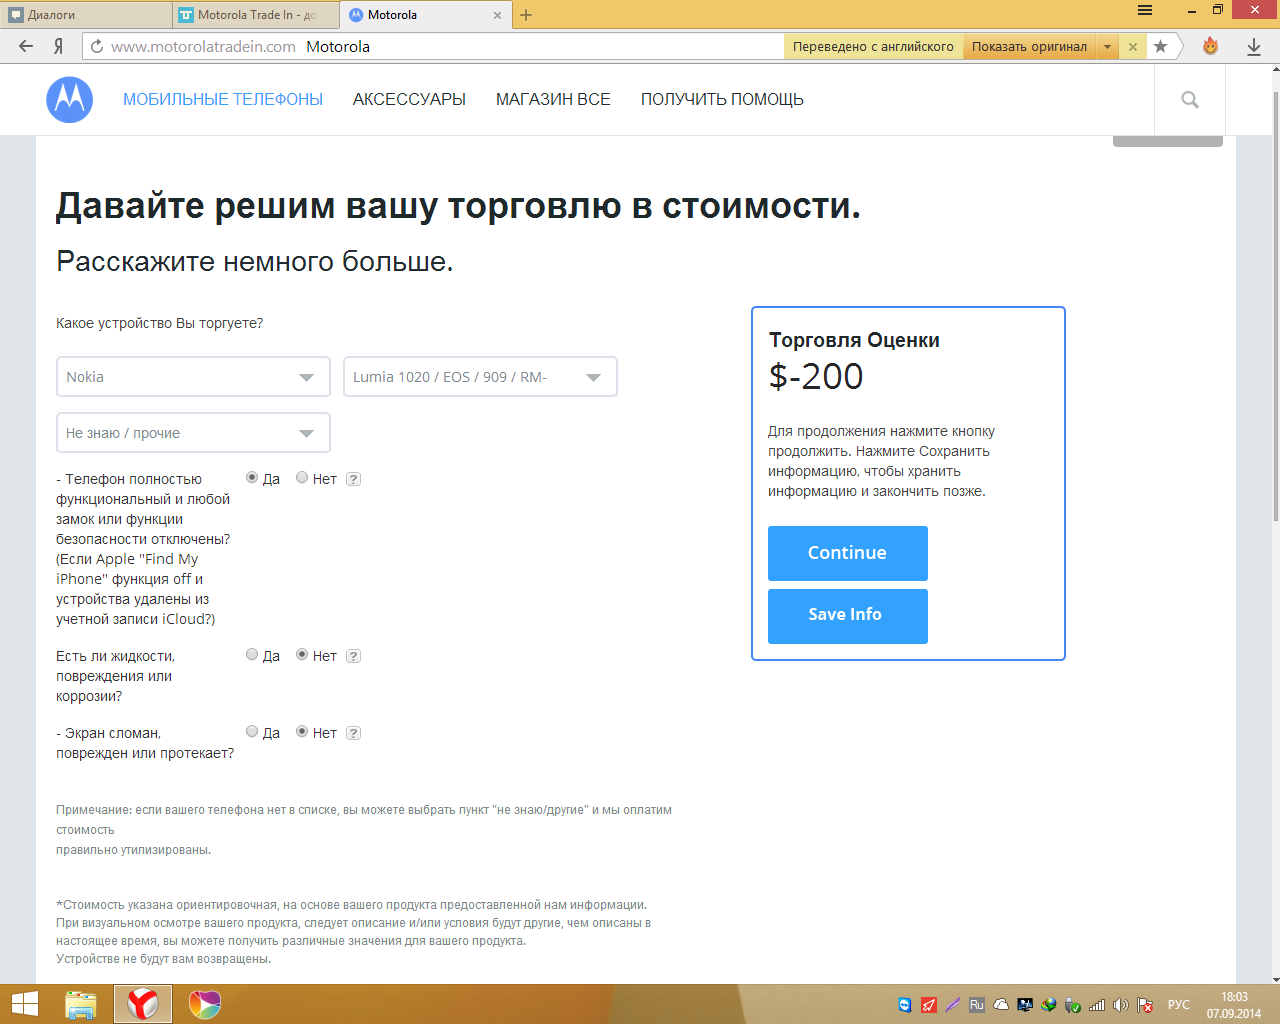The width and height of the screenshot is (1280, 1024).
Task: Click the red paper plane tray icon
Action: [x=929, y=1005]
